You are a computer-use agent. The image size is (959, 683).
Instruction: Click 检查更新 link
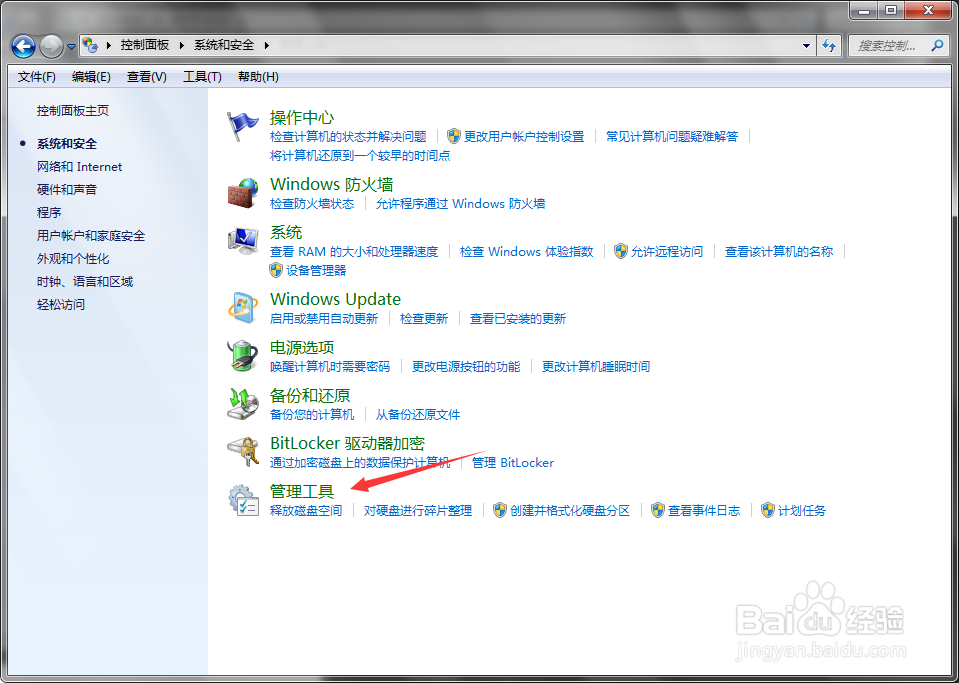coord(424,319)
